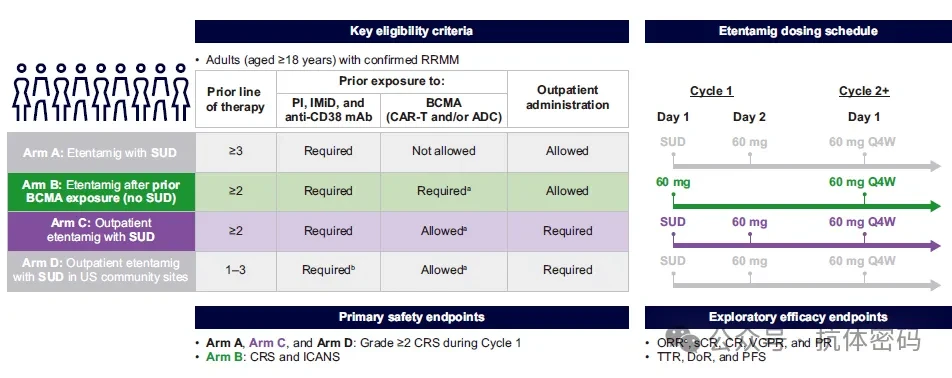Click the people group icon
Screen dimensions: 952x378
pyautogui.click(x=101, y=92)
